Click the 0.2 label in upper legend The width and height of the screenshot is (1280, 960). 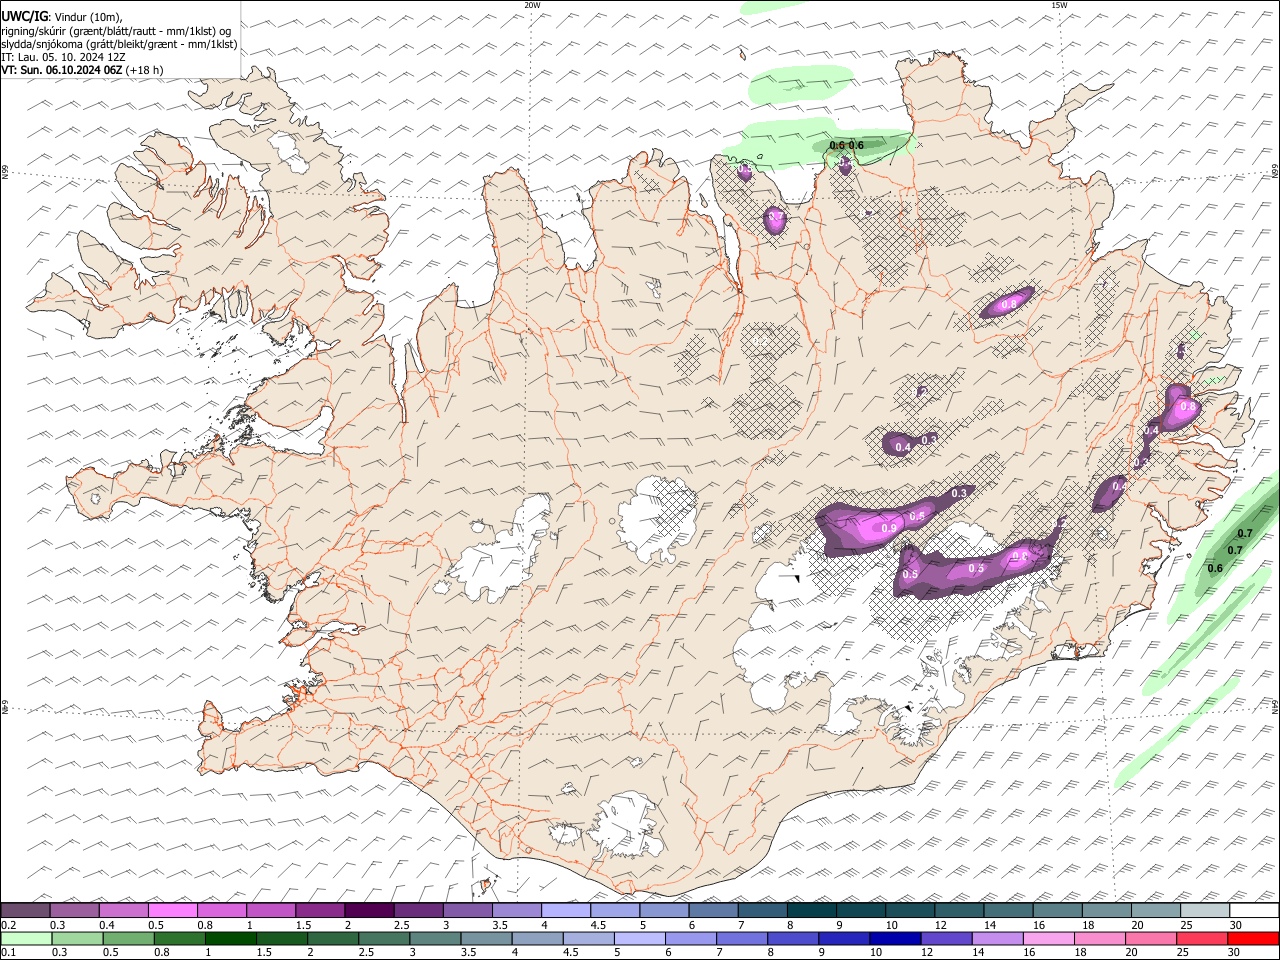8,925
